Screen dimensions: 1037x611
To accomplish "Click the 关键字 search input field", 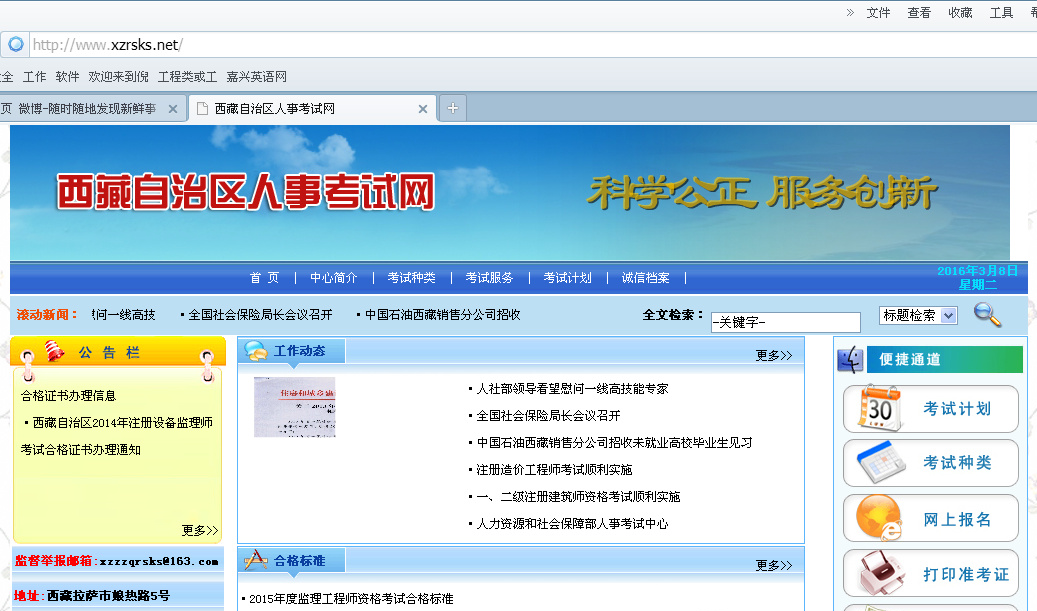I will (x=786, y=322).
